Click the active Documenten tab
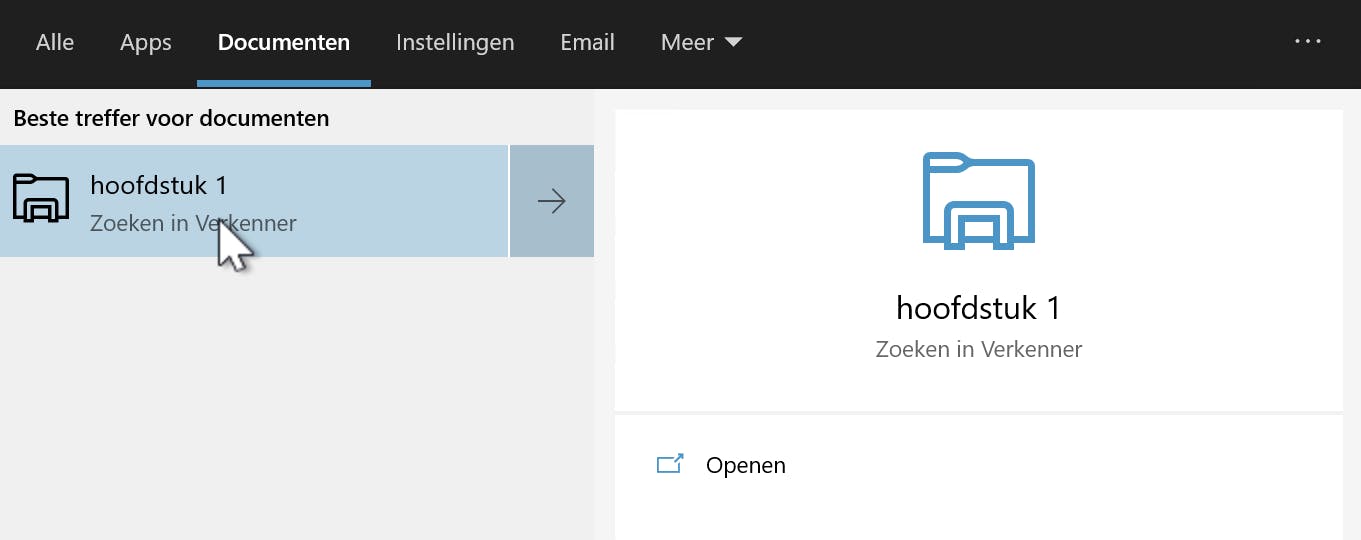Screen dimensions: 1361x540 pos(284,43)
